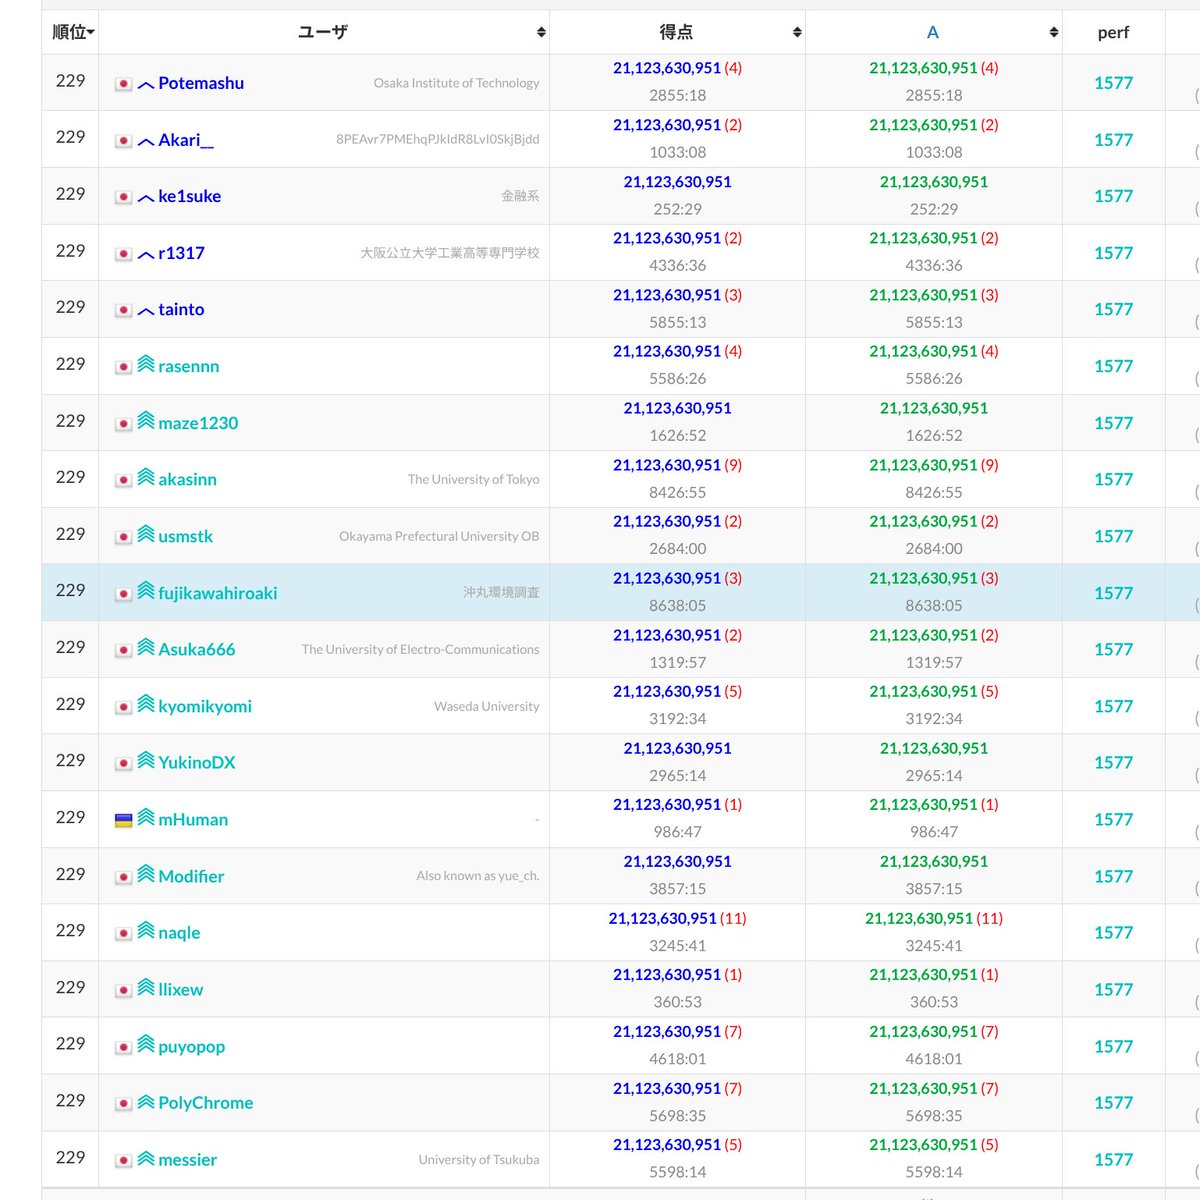Screen dimensions: 1200x1200
Task: Open mHuman user profile
Action: (193, 819)
